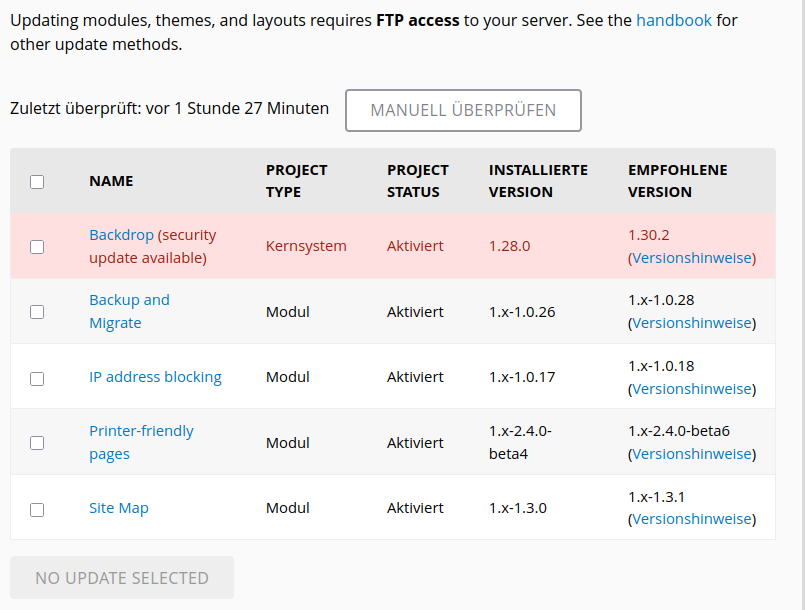Read Versionshinweise for IP address blocking
The height and width of the screenshot is (610, 805).
[x=690, y=388]
